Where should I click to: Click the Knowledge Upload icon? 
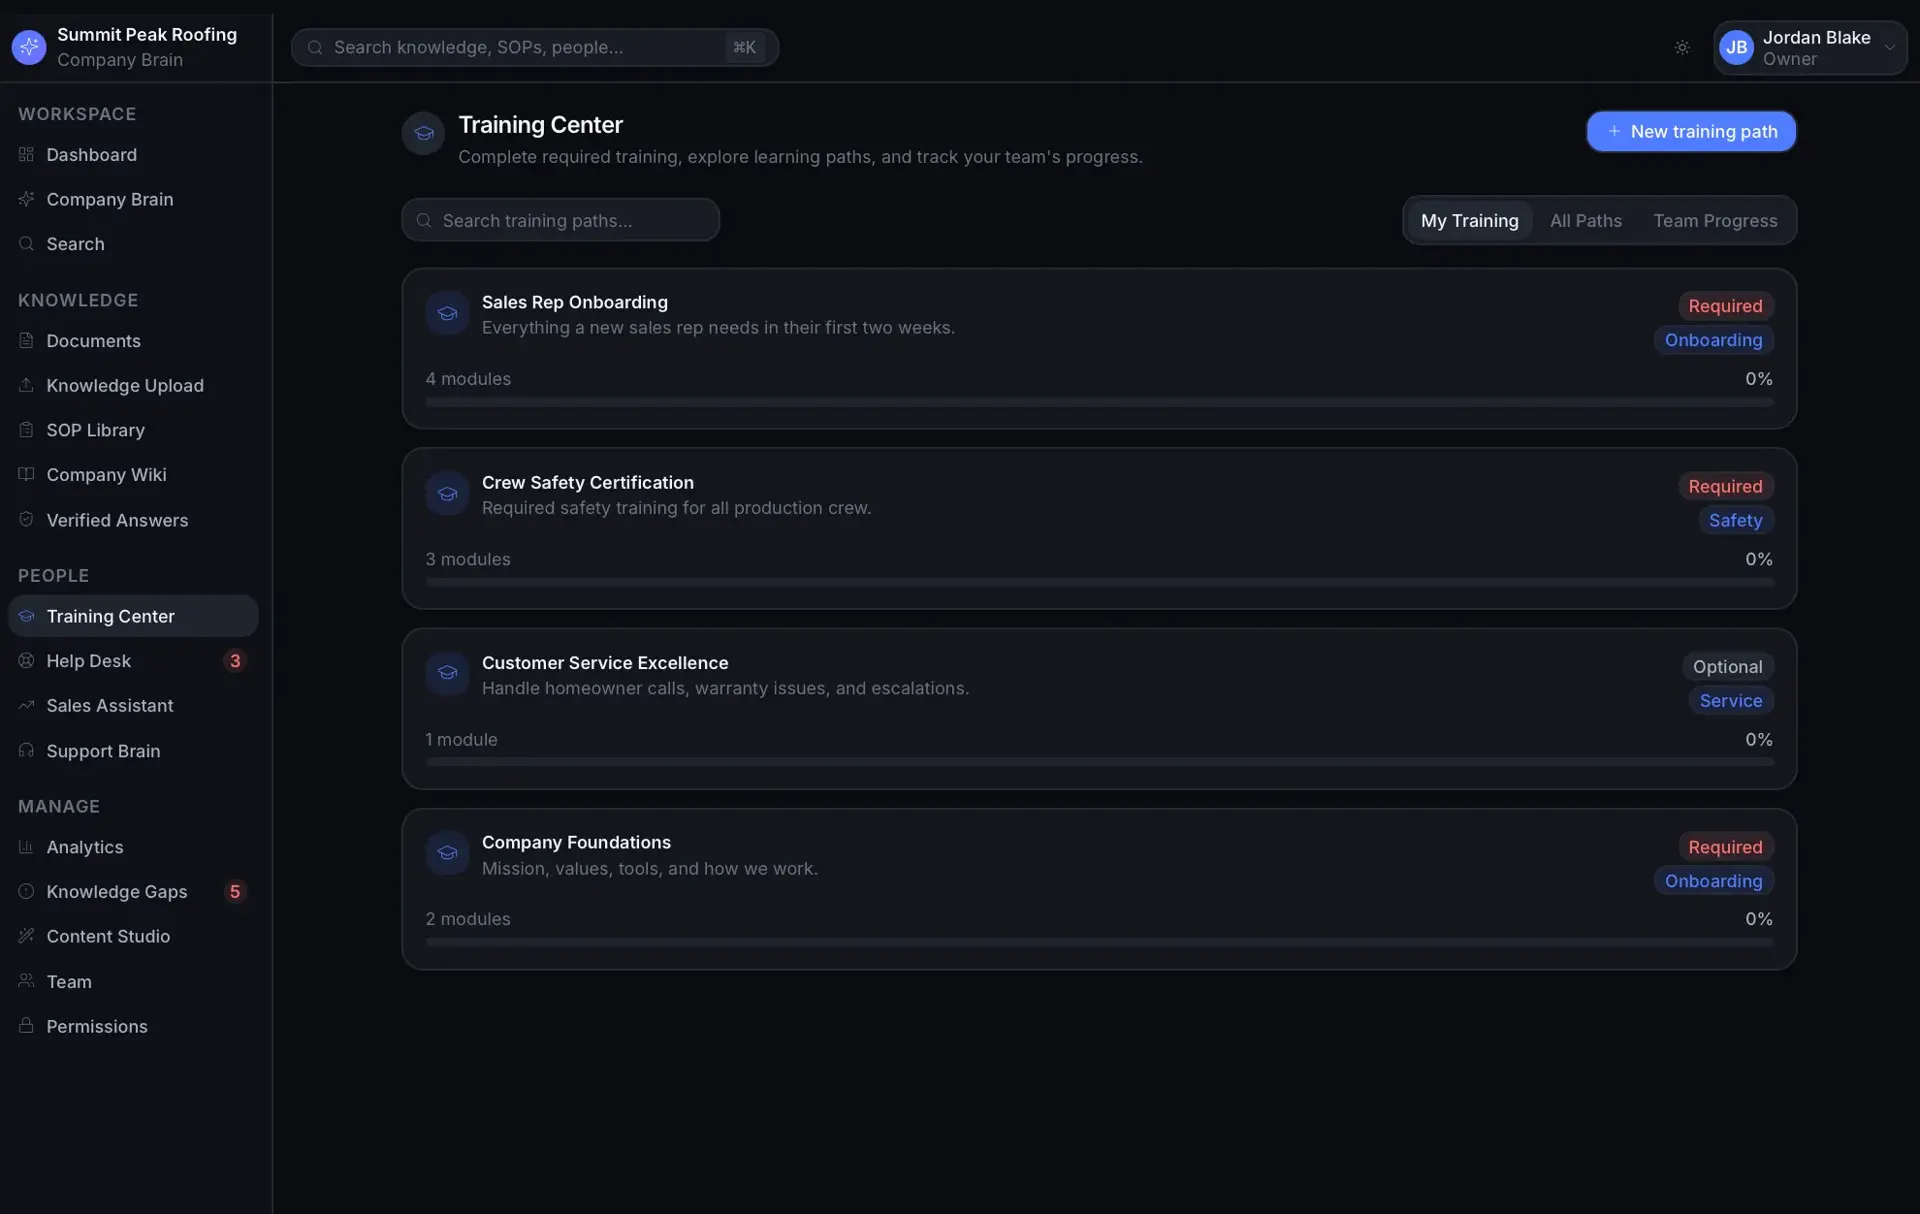(26, 385)
